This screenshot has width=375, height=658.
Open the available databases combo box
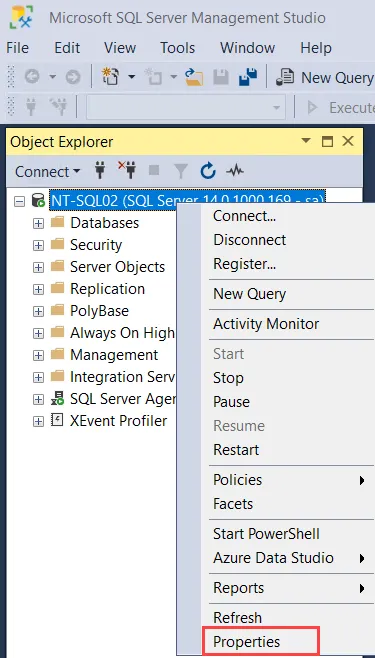[185, 108]
